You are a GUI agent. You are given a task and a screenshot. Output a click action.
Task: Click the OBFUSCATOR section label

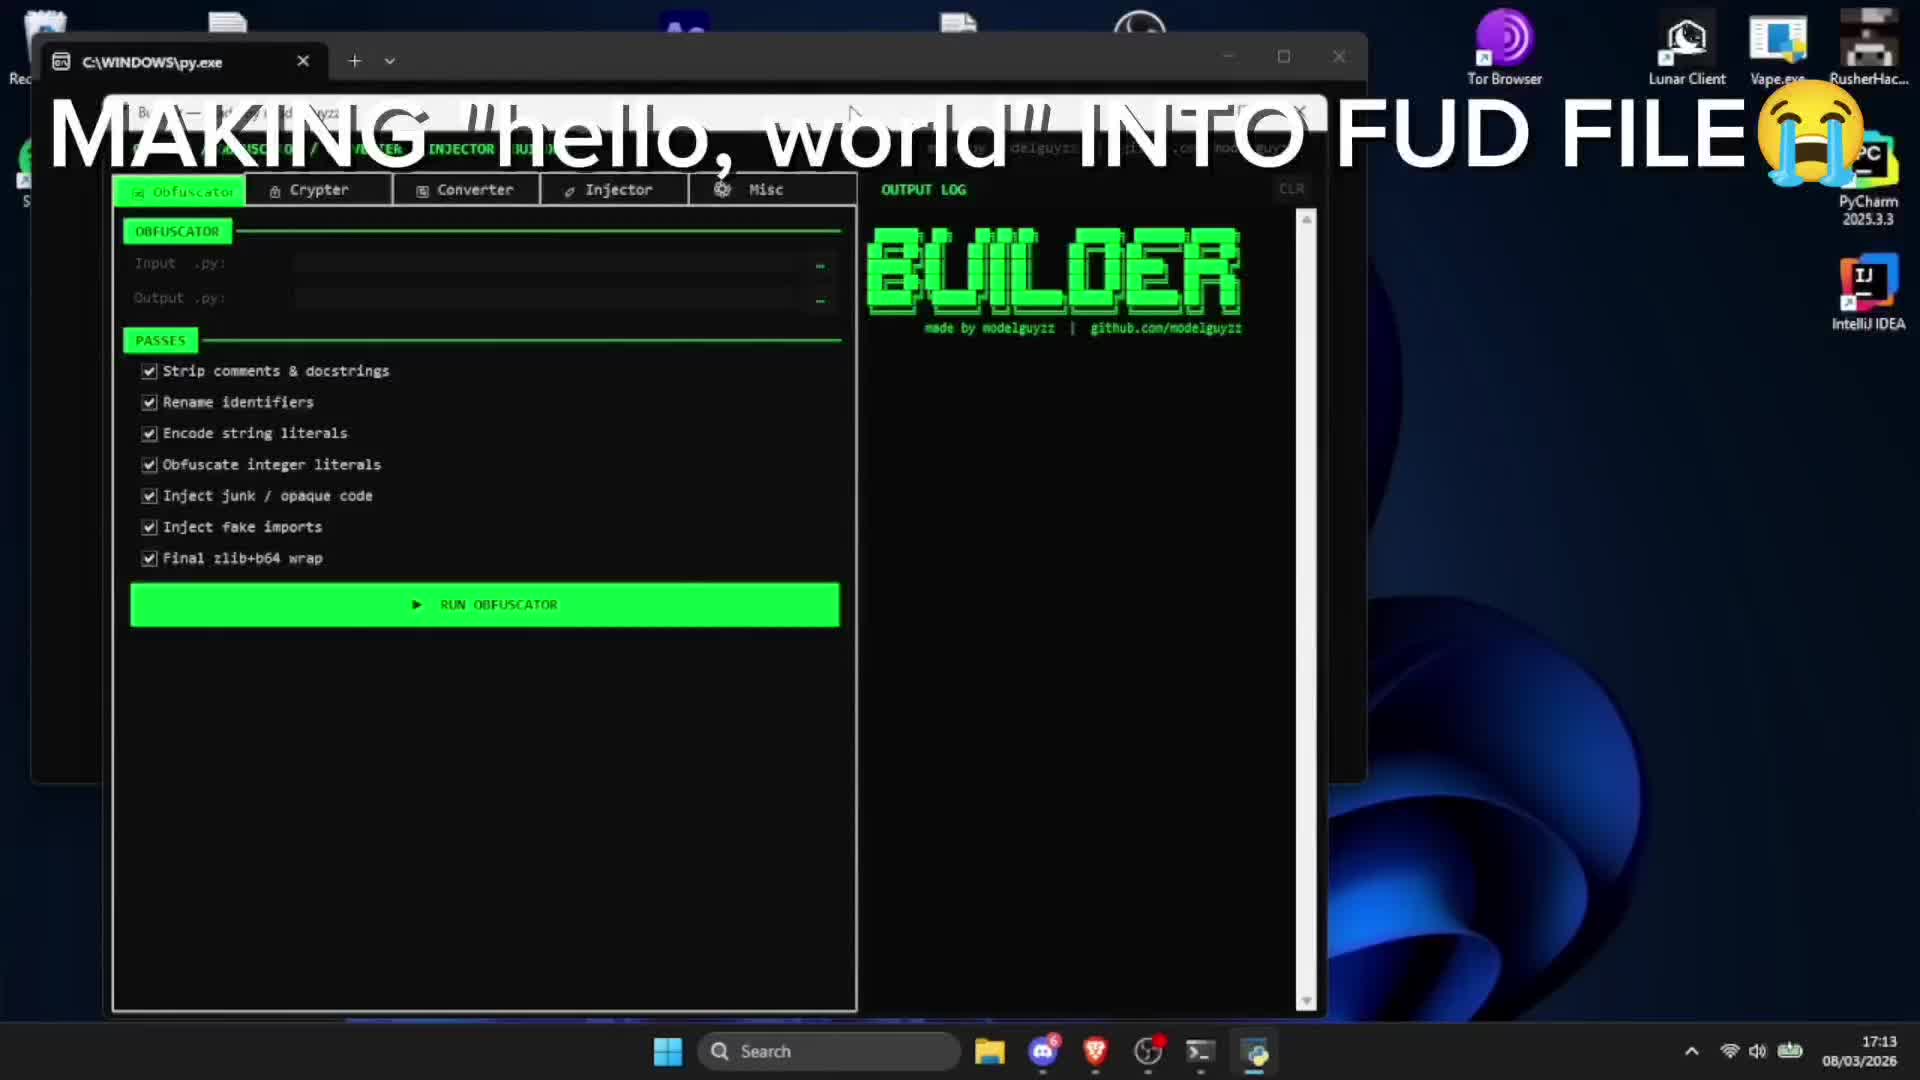177,231
